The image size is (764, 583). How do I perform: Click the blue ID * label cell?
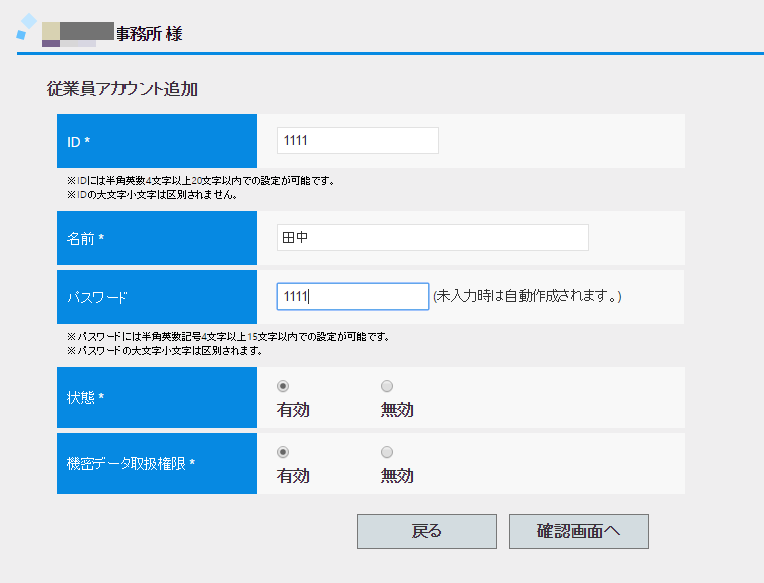click(157, 141)
